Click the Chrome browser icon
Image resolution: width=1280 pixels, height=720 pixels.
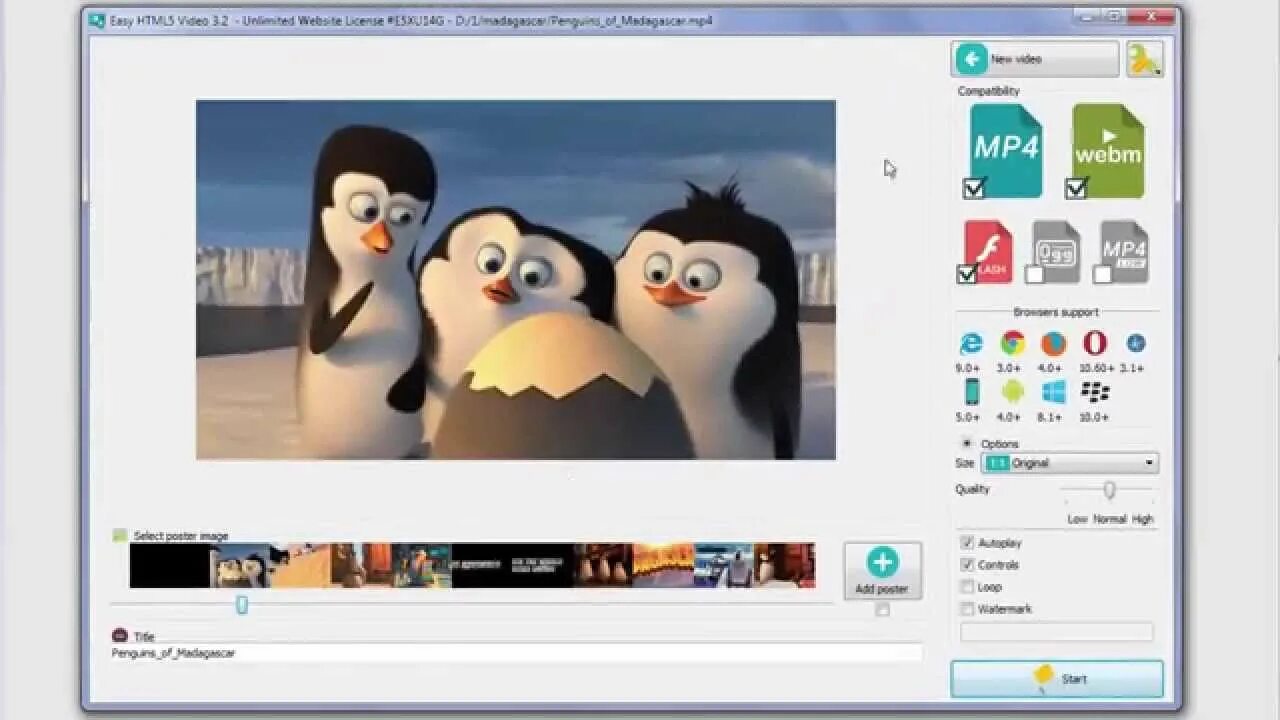(x=1012, y=344)
